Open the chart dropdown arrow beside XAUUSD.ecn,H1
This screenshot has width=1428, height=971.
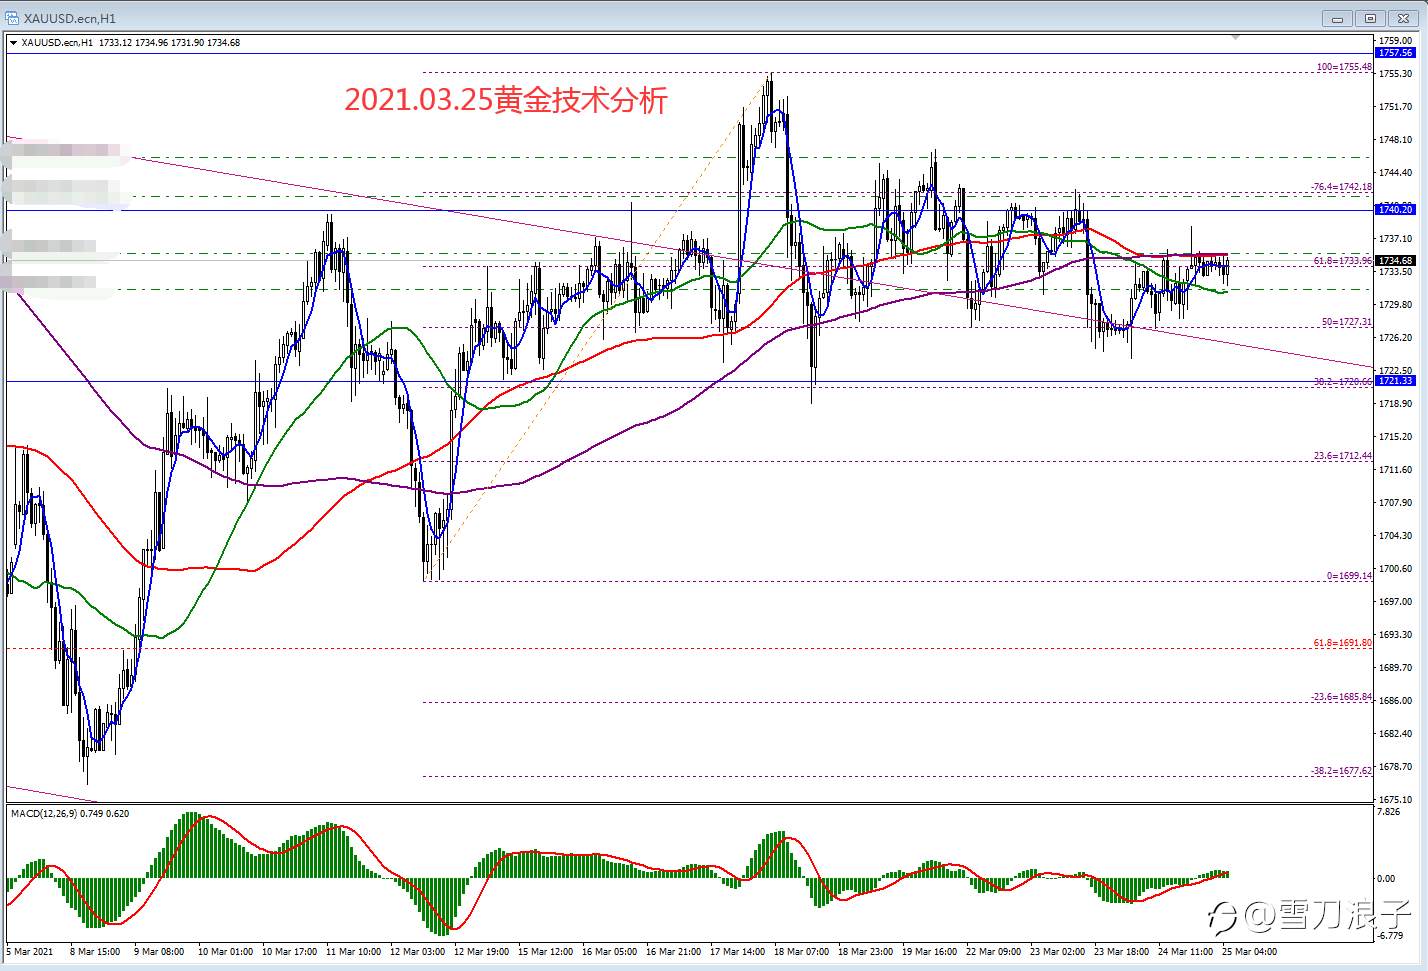point(13,43)
